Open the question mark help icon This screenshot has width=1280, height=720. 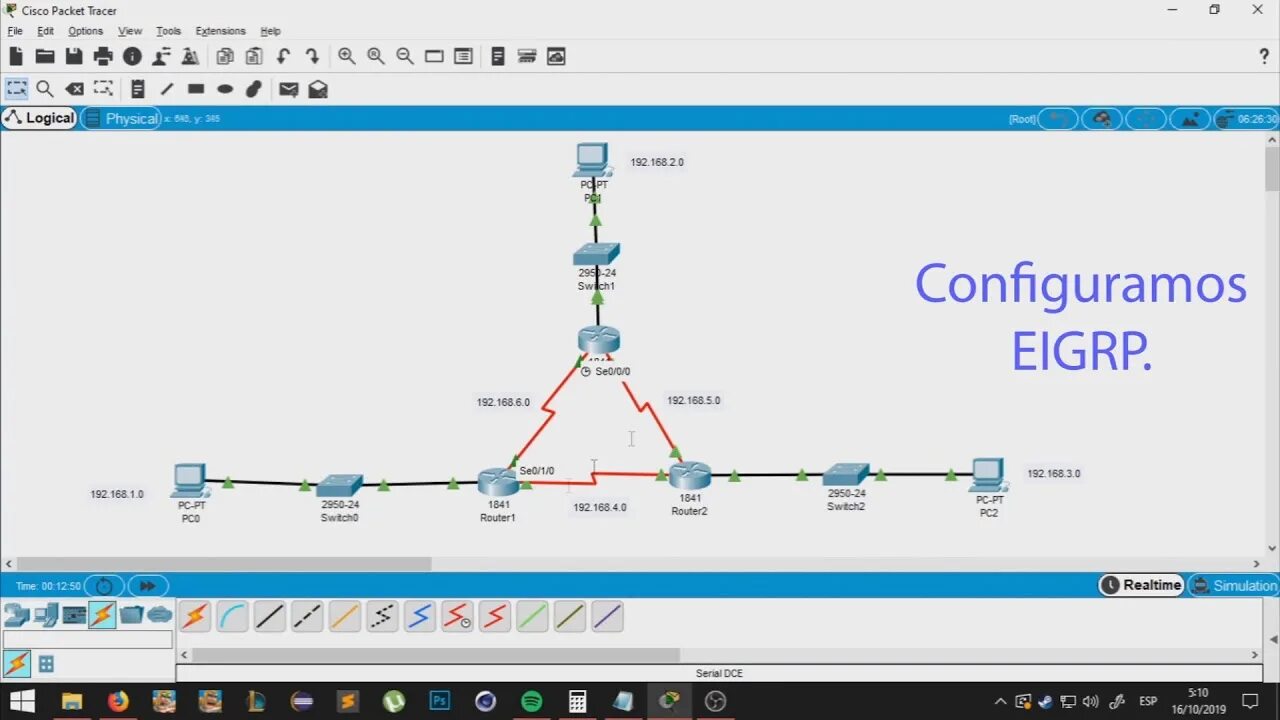coord(1264,57)
